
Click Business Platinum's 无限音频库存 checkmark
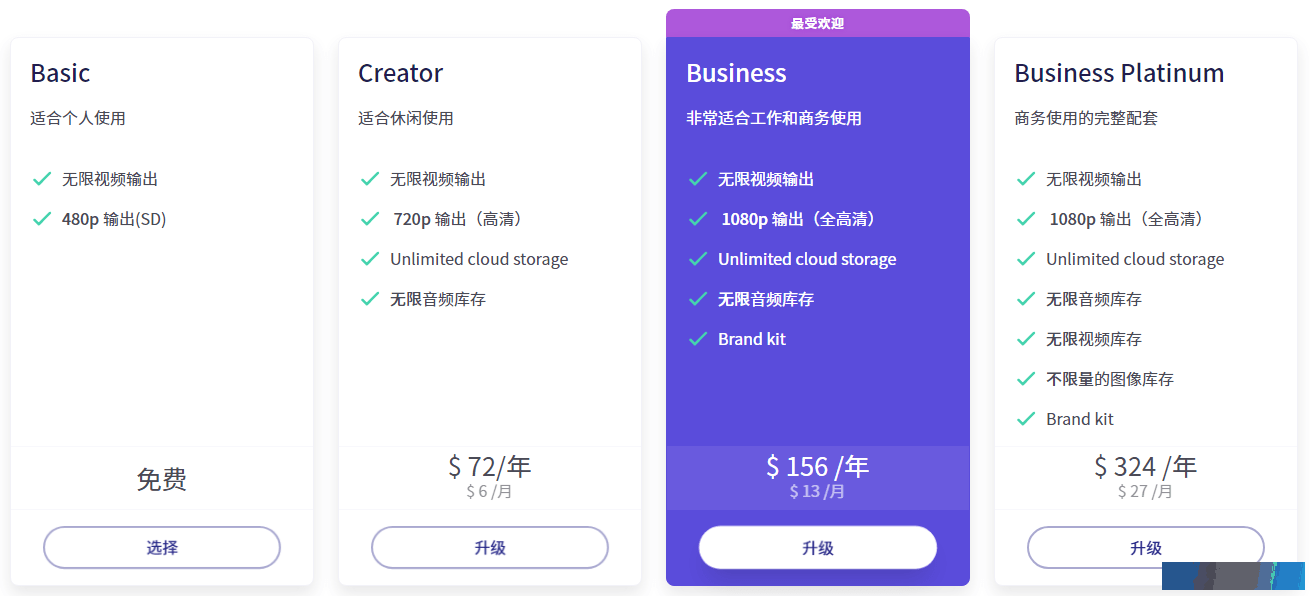click(1026, 299)
